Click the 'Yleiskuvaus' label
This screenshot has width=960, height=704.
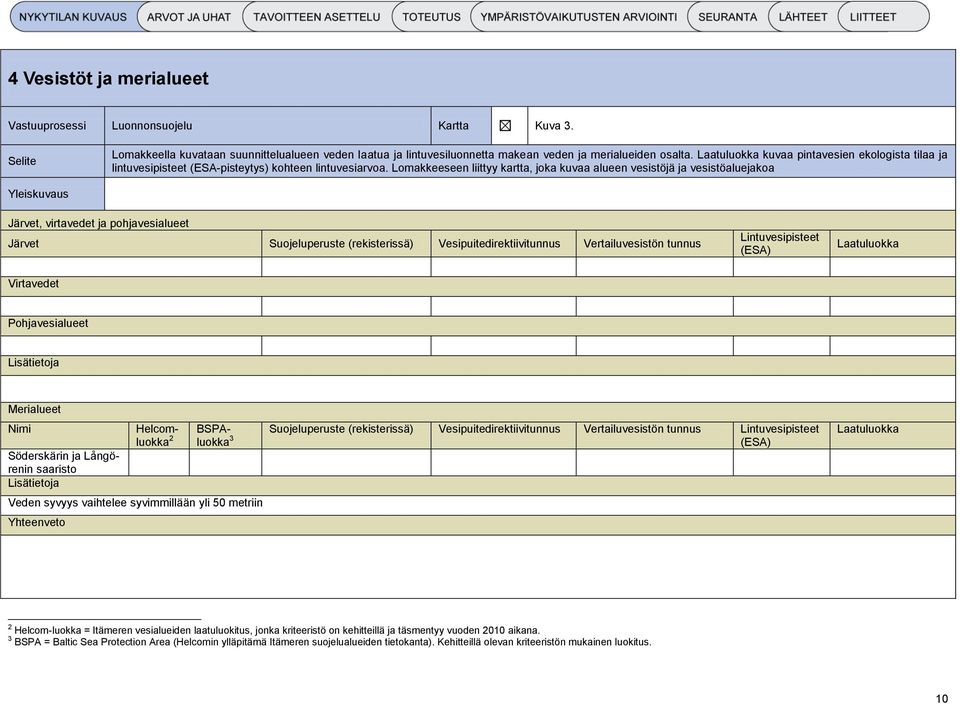click(x=38, y=194)
